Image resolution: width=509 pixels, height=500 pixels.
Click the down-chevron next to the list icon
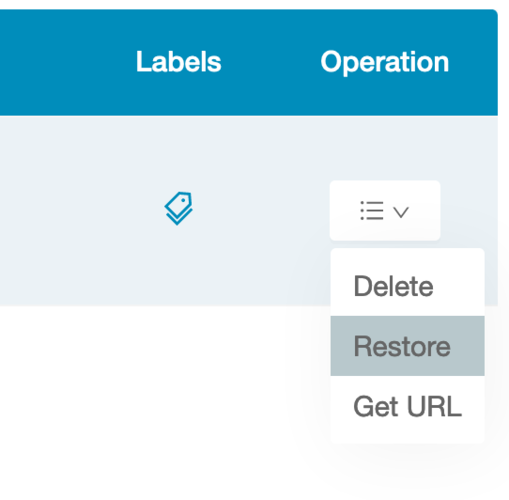401,212
